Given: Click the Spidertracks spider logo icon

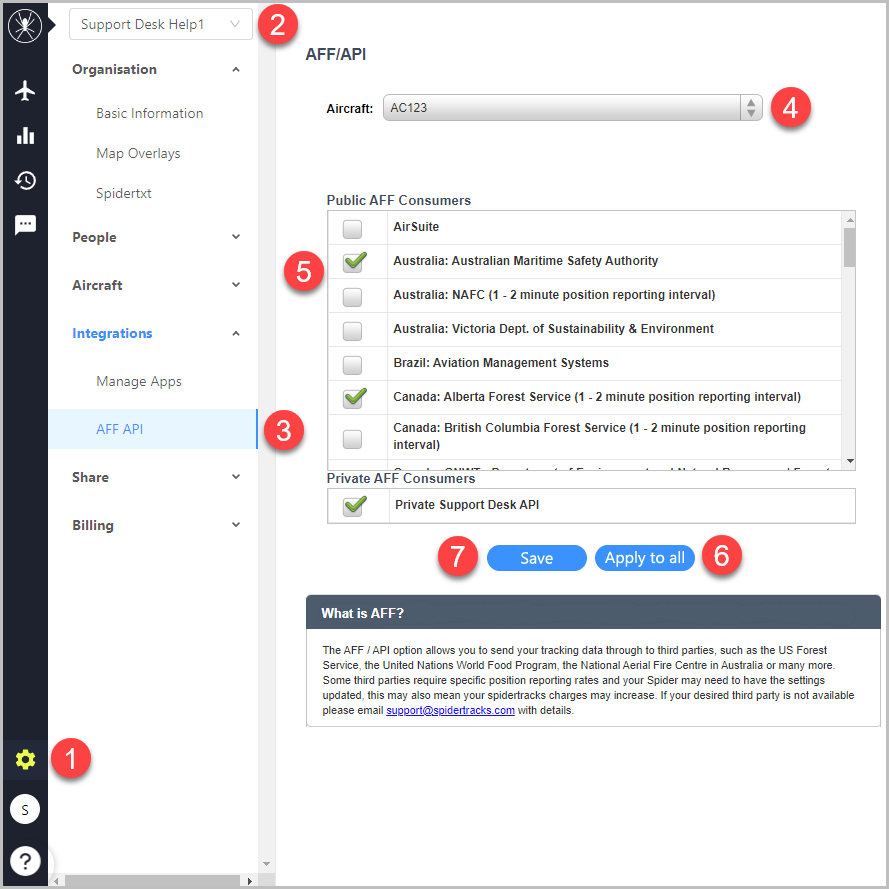Looking at the screenshot, I should click(24, 25).
